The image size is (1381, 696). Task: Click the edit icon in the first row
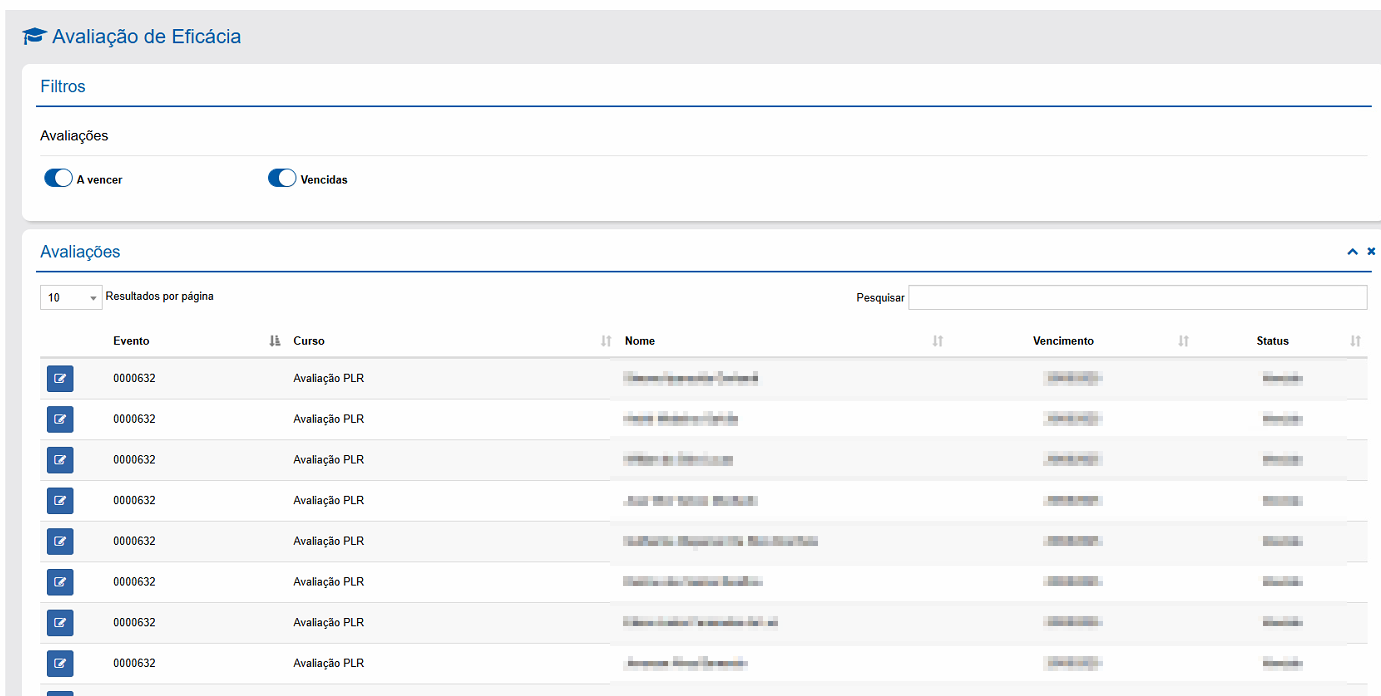click(60, 379)
